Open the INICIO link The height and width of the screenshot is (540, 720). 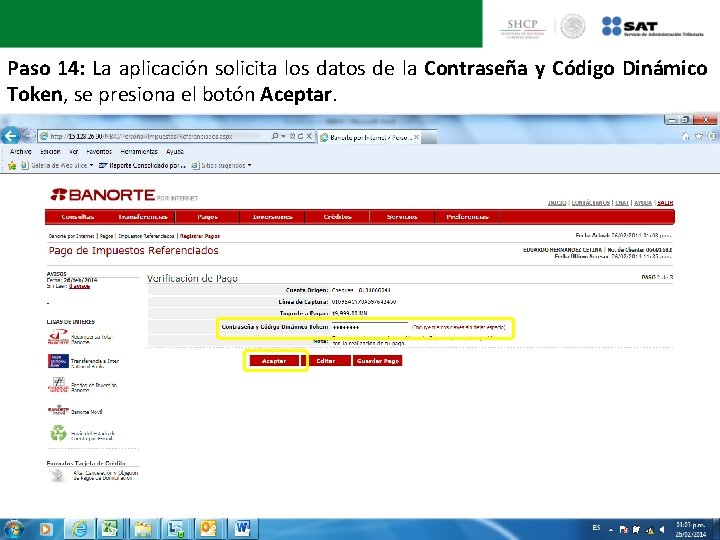pos(557,202)
